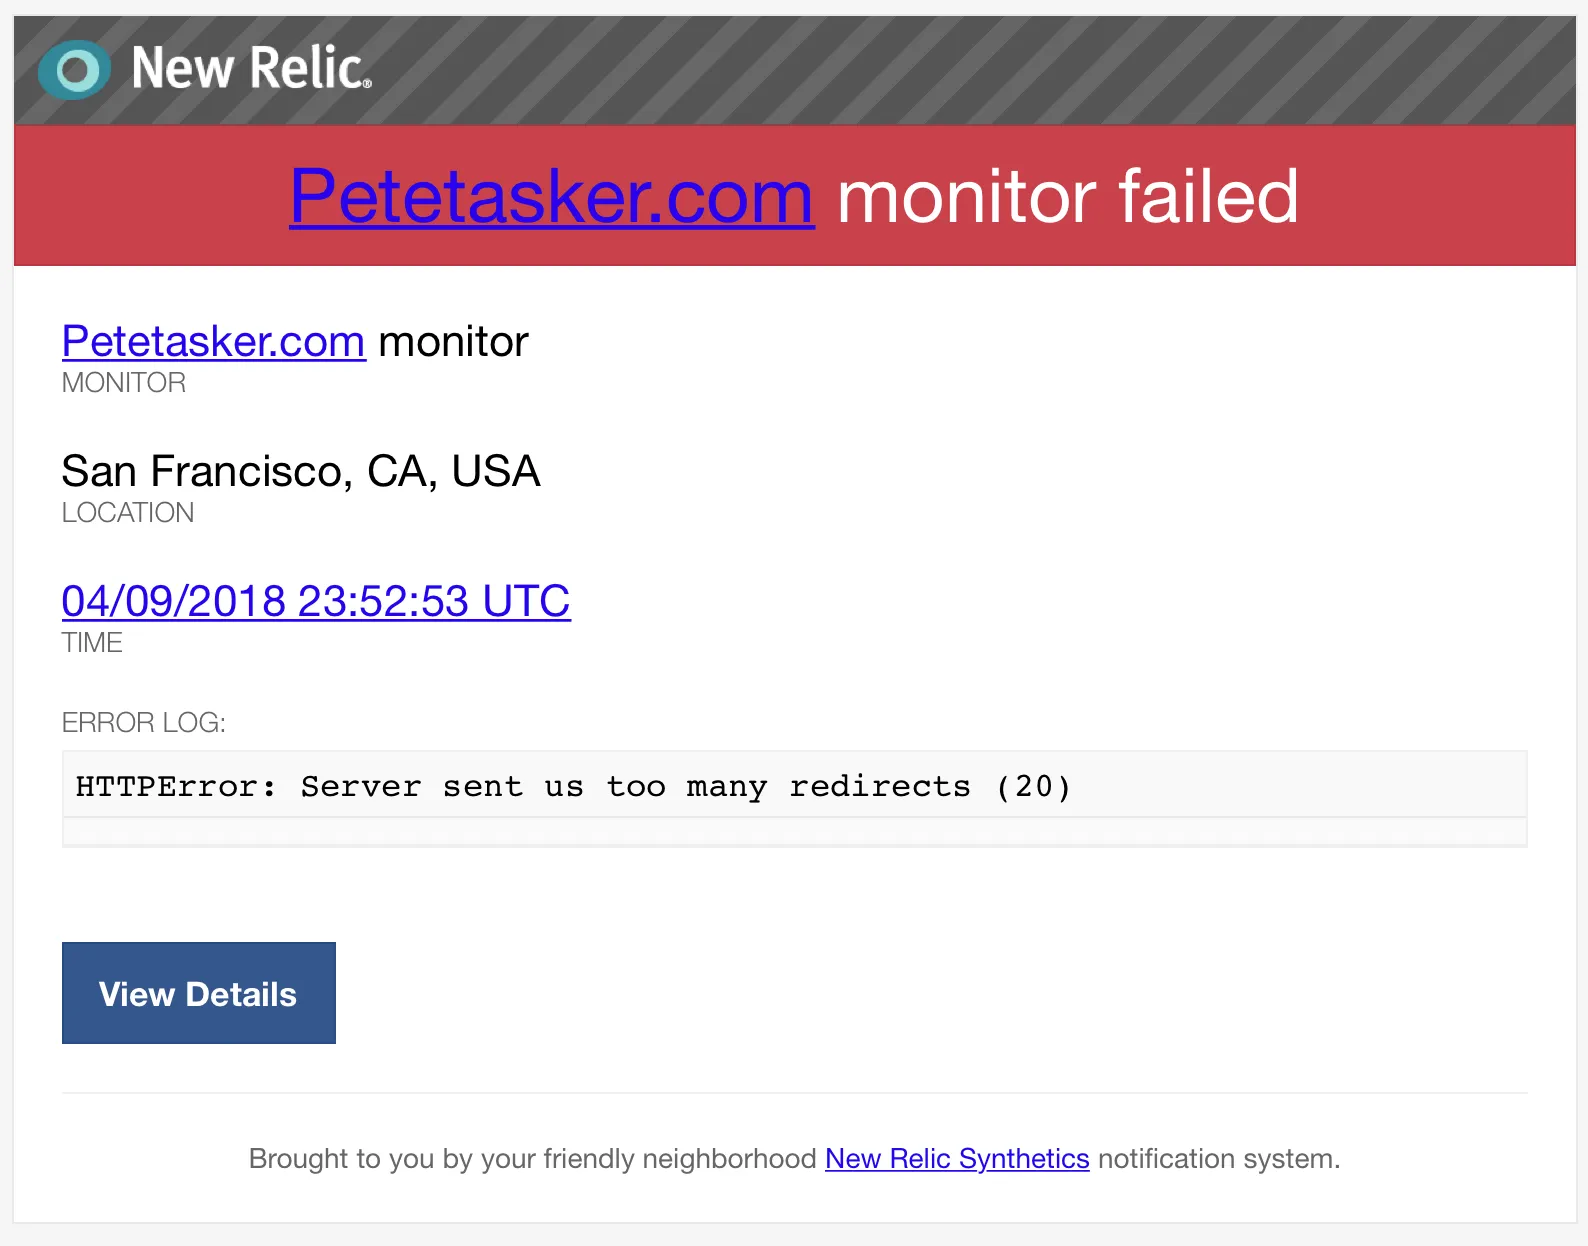Click the San Francisco, CA, USA text
1588x1246 pixels.
(300, 471)
